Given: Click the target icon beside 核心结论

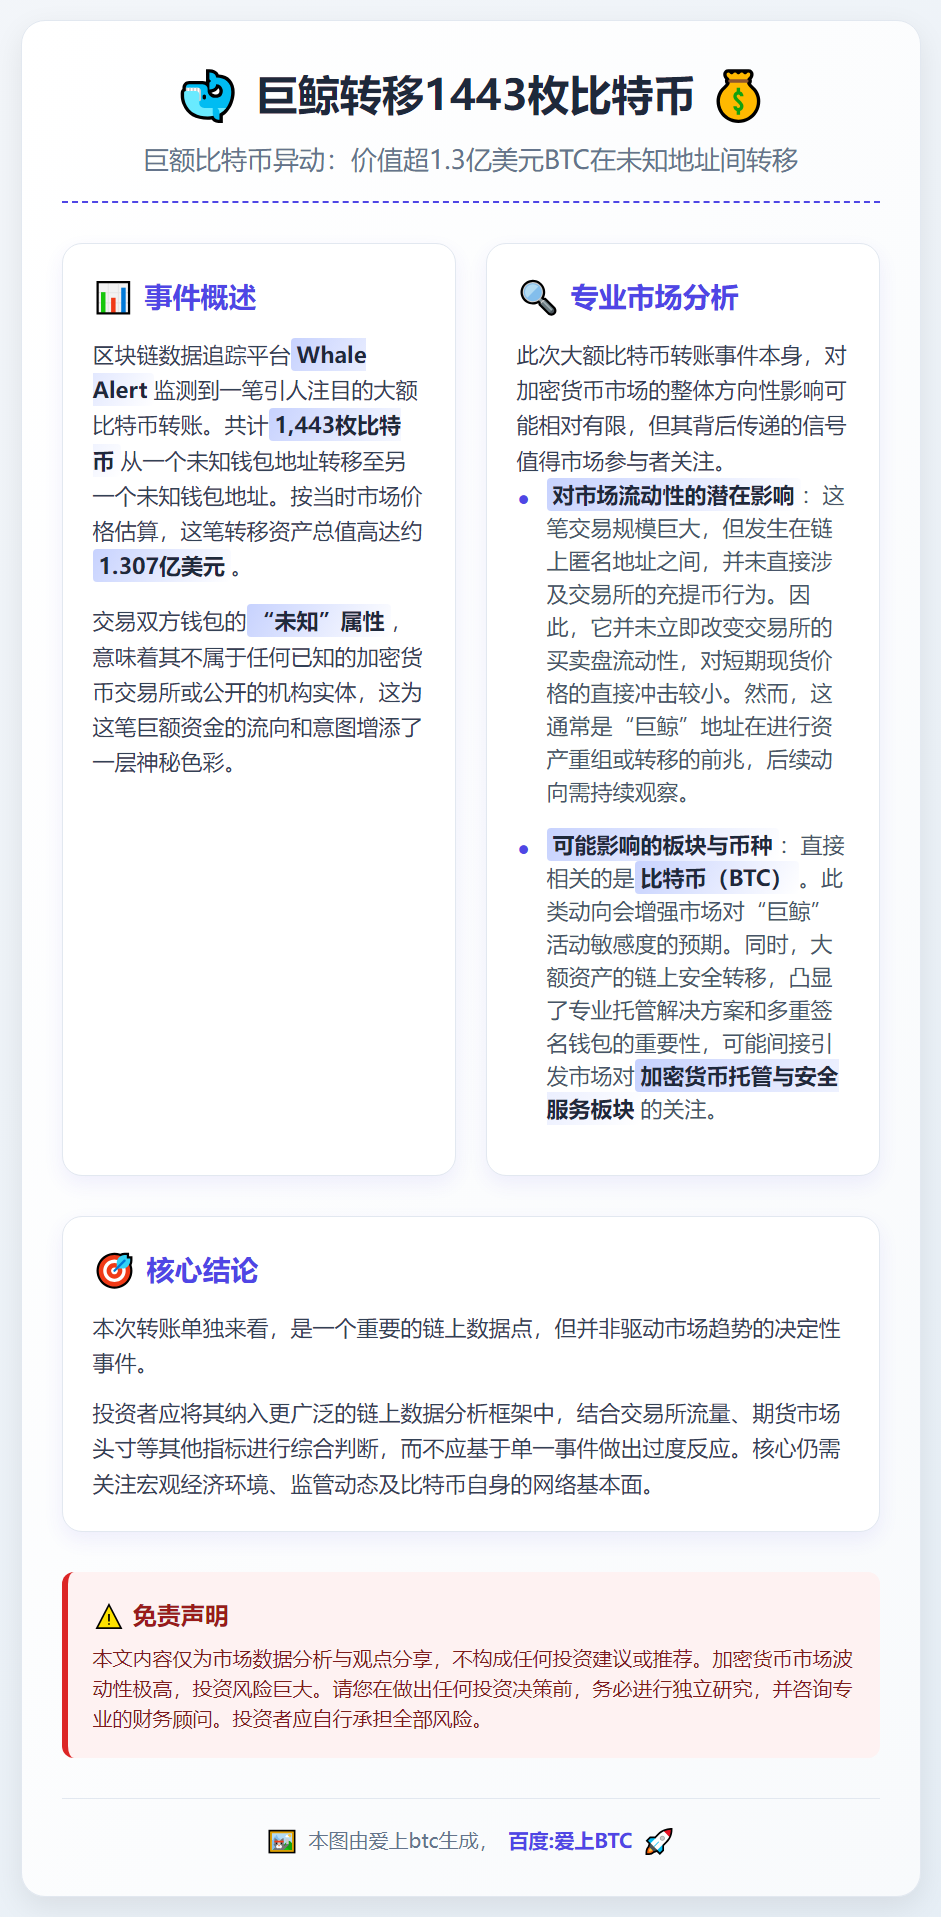Looking at the screenshot, I should point(114,1270).
